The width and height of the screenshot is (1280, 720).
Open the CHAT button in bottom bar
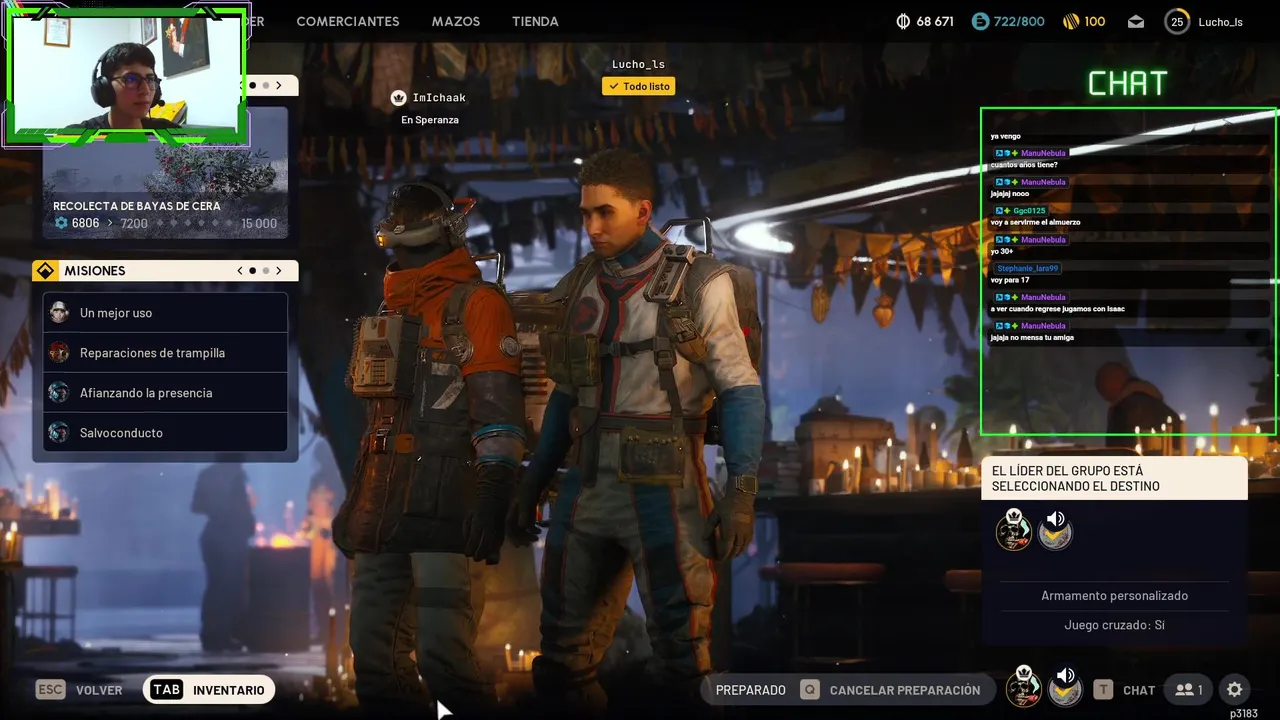point(1139,690)
